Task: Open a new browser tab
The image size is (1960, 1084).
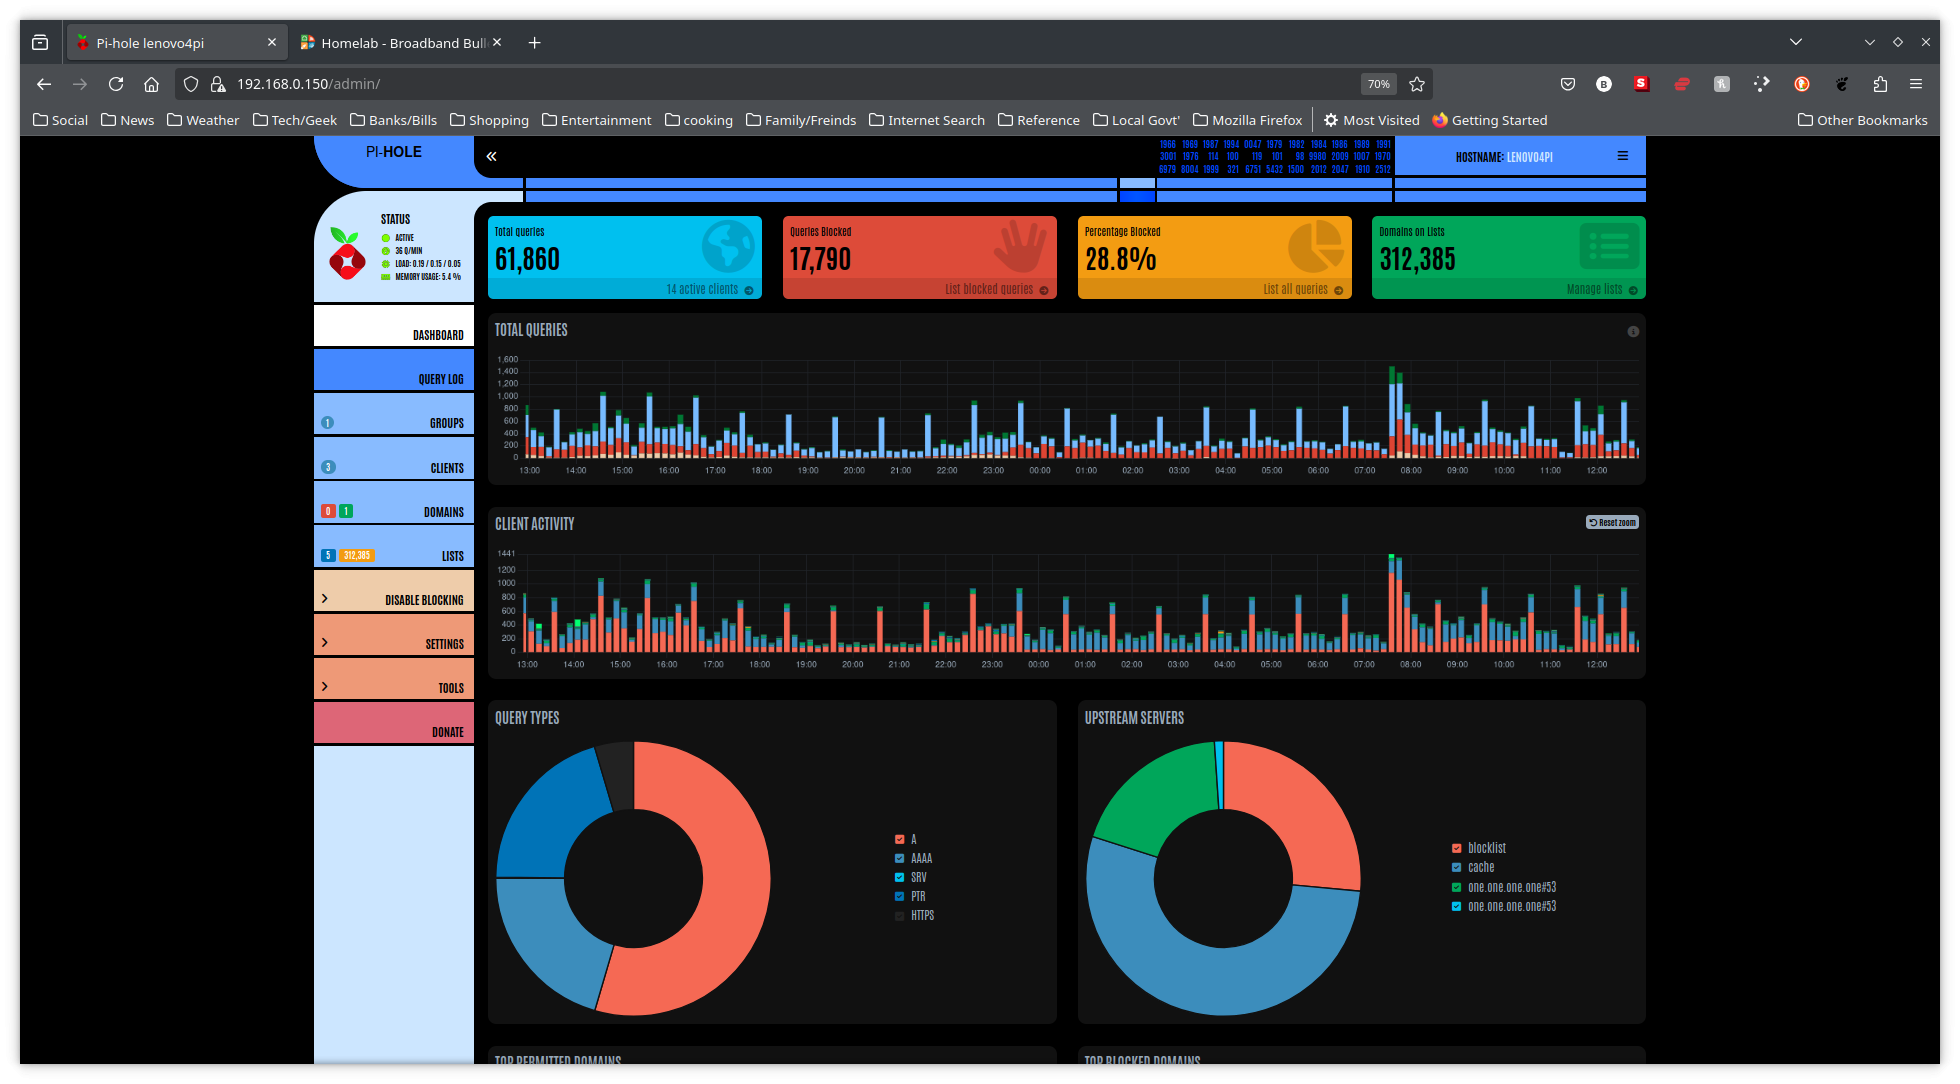Action: (535, 43)
